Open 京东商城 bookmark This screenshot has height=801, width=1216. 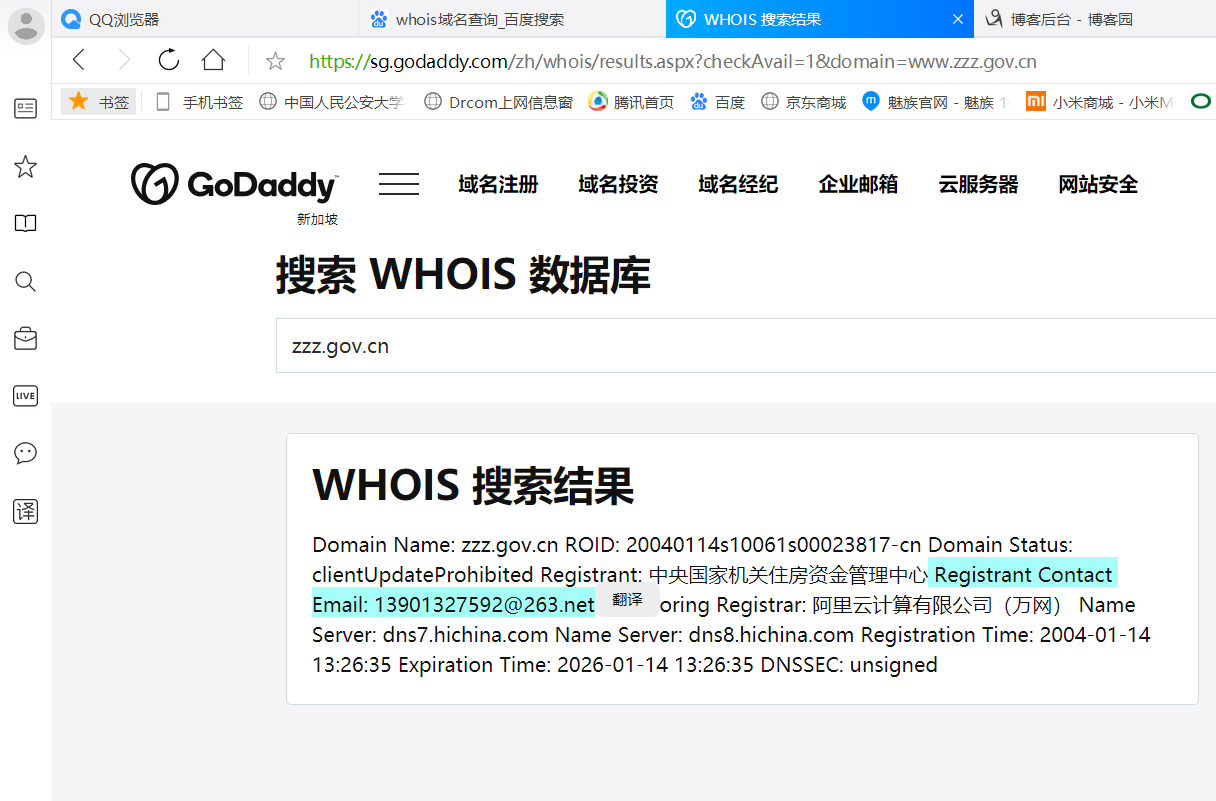(x=804, y=101)
